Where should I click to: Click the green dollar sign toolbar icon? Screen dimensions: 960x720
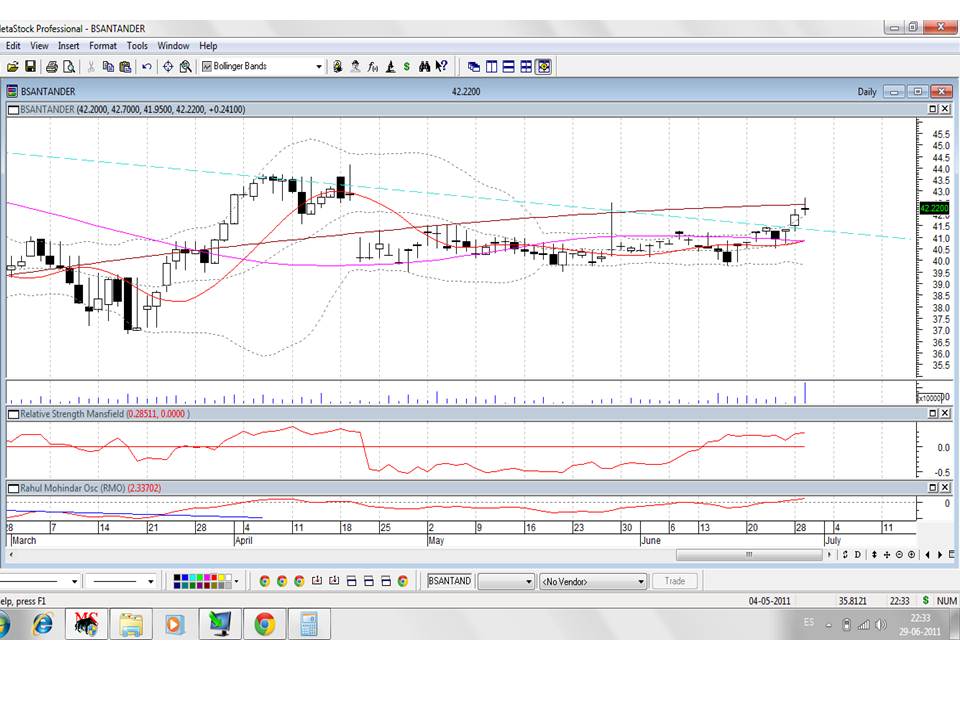coord(407,67)
